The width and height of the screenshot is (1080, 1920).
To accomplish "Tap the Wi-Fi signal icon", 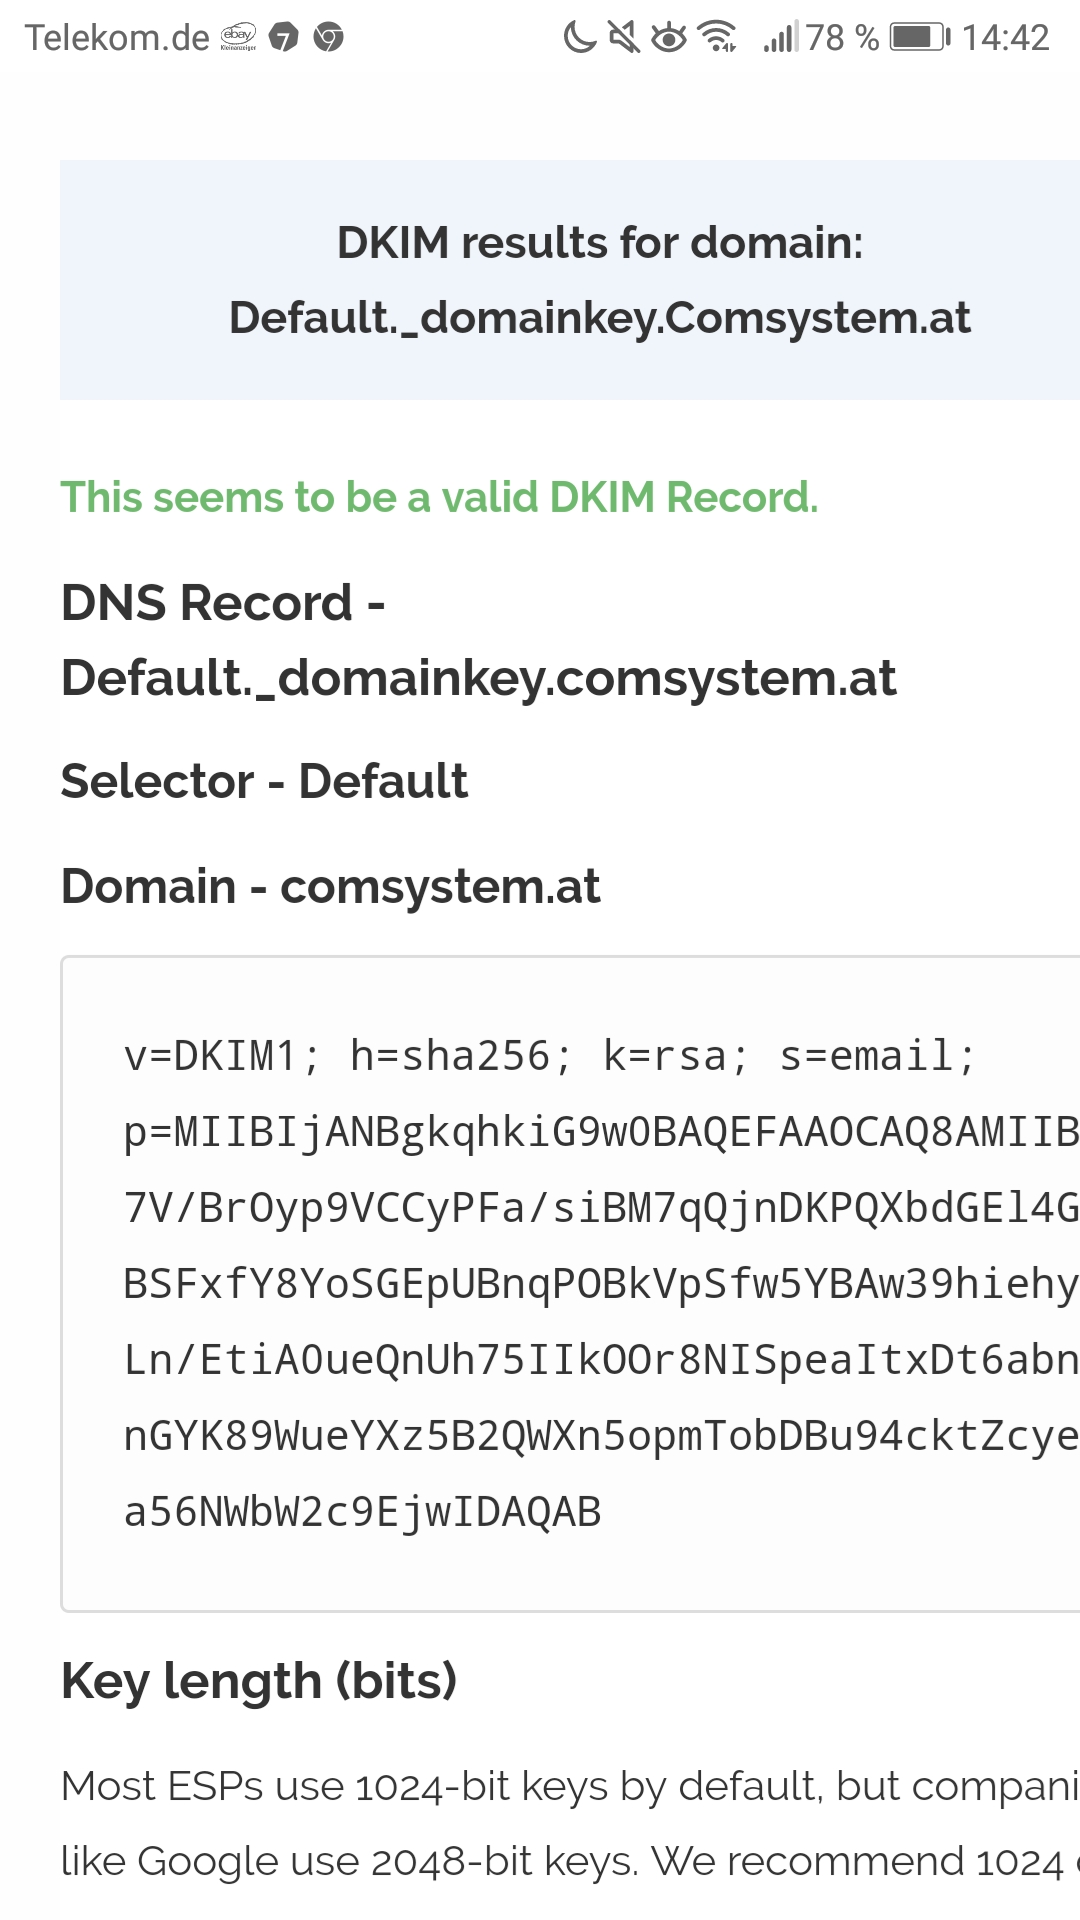I will pyautogui.click(x=718, y=38).
